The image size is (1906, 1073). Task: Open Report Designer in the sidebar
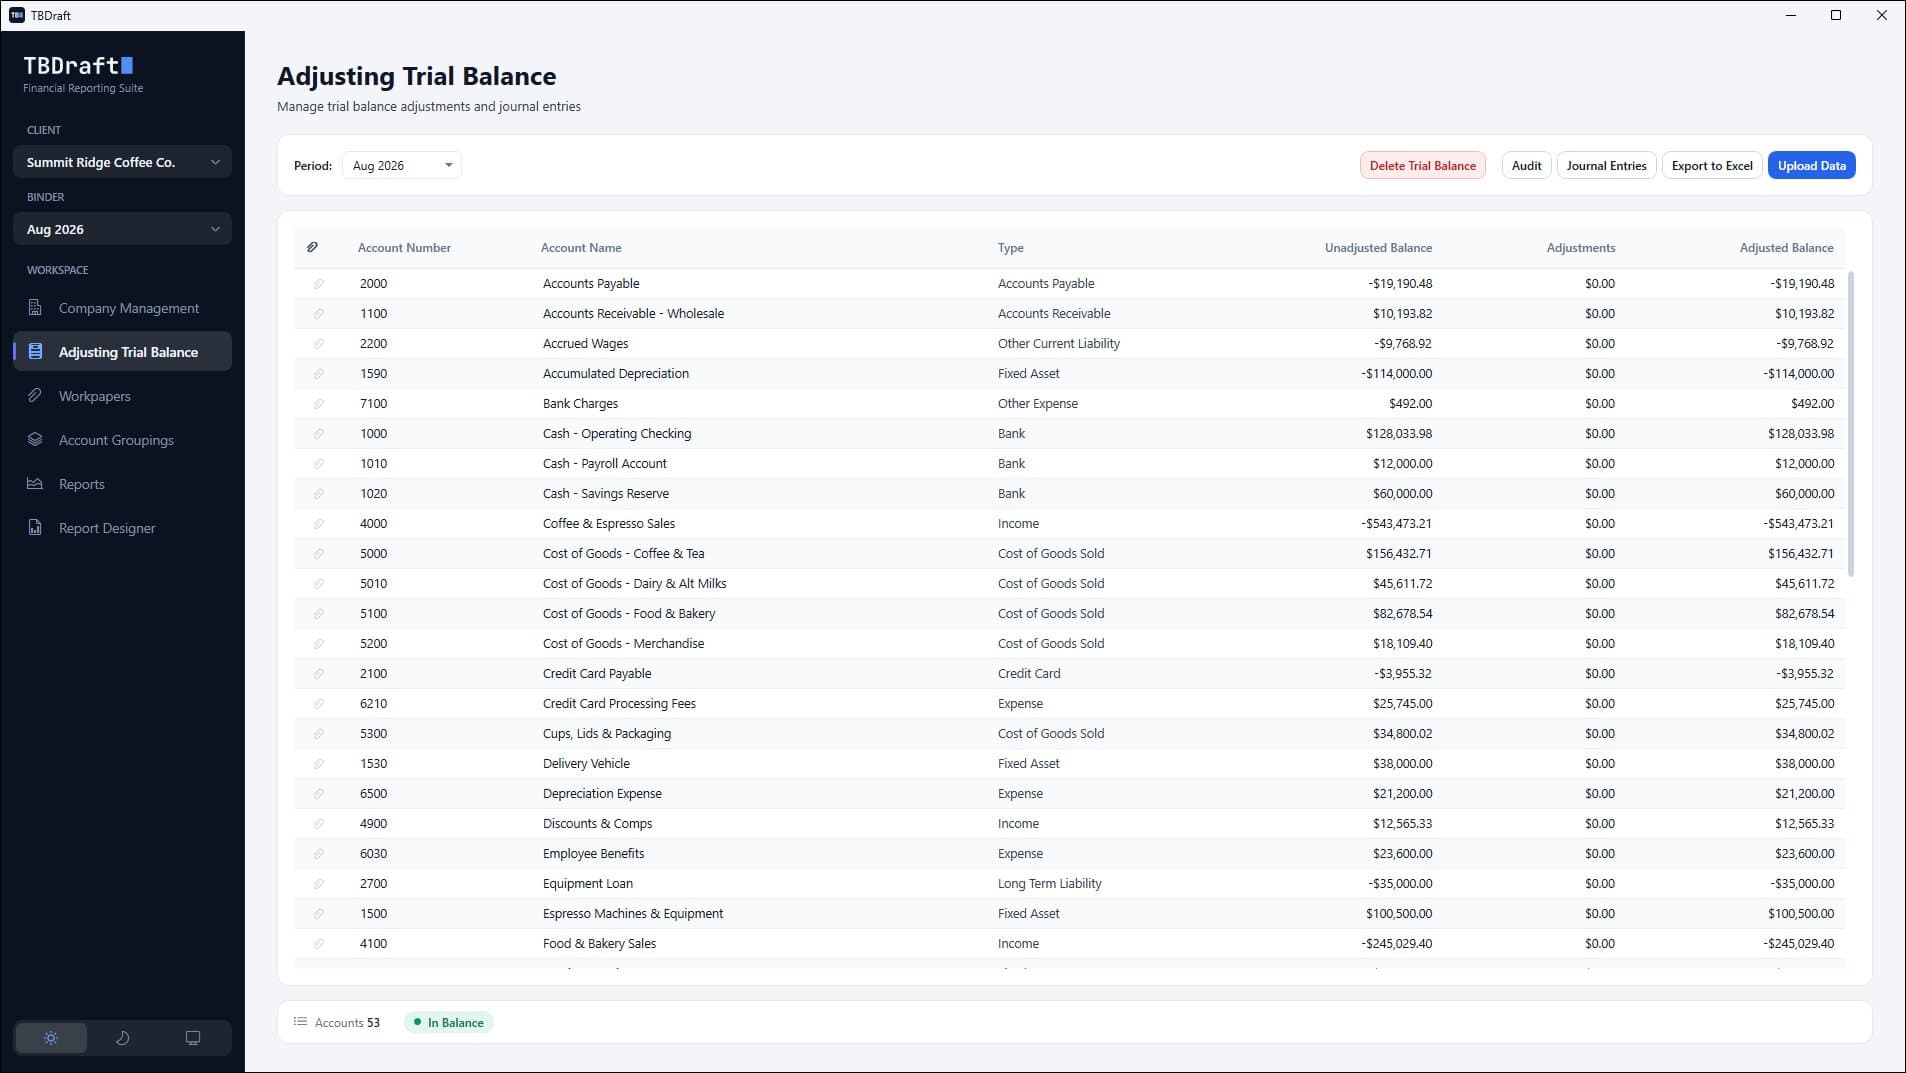pos(122,528)
